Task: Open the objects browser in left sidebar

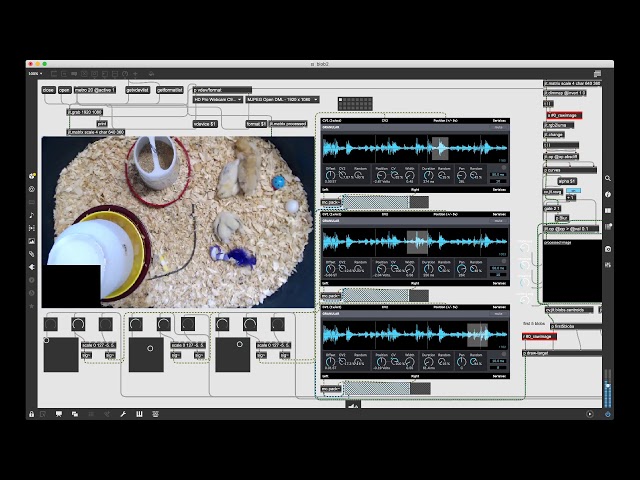Action: coord(32,189)
